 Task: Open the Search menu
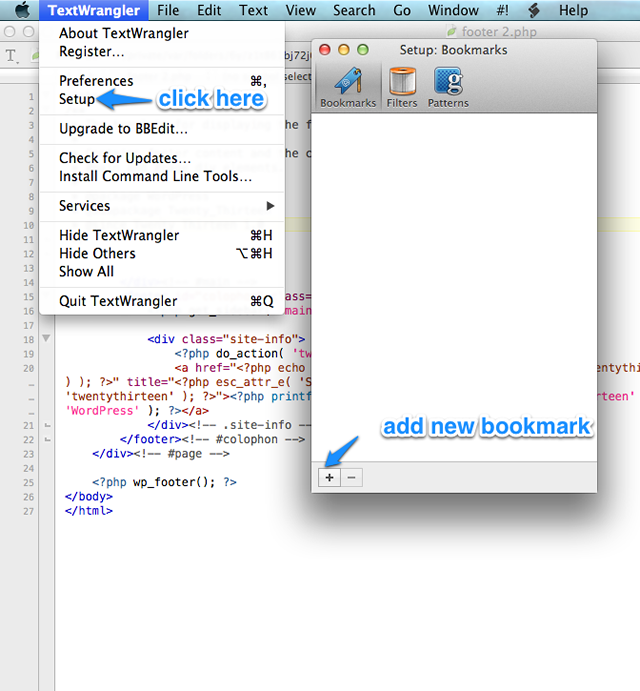coord(354,10)
